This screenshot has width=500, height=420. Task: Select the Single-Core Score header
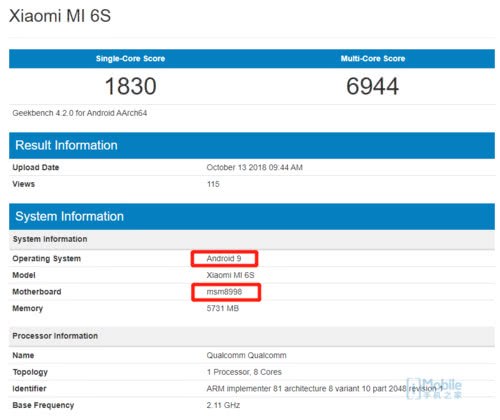click(x=130, y=59)
